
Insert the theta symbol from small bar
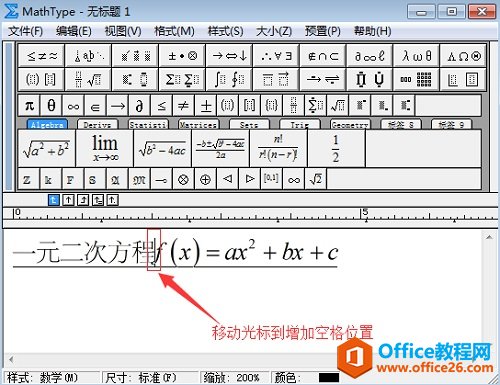click(51, 106)
